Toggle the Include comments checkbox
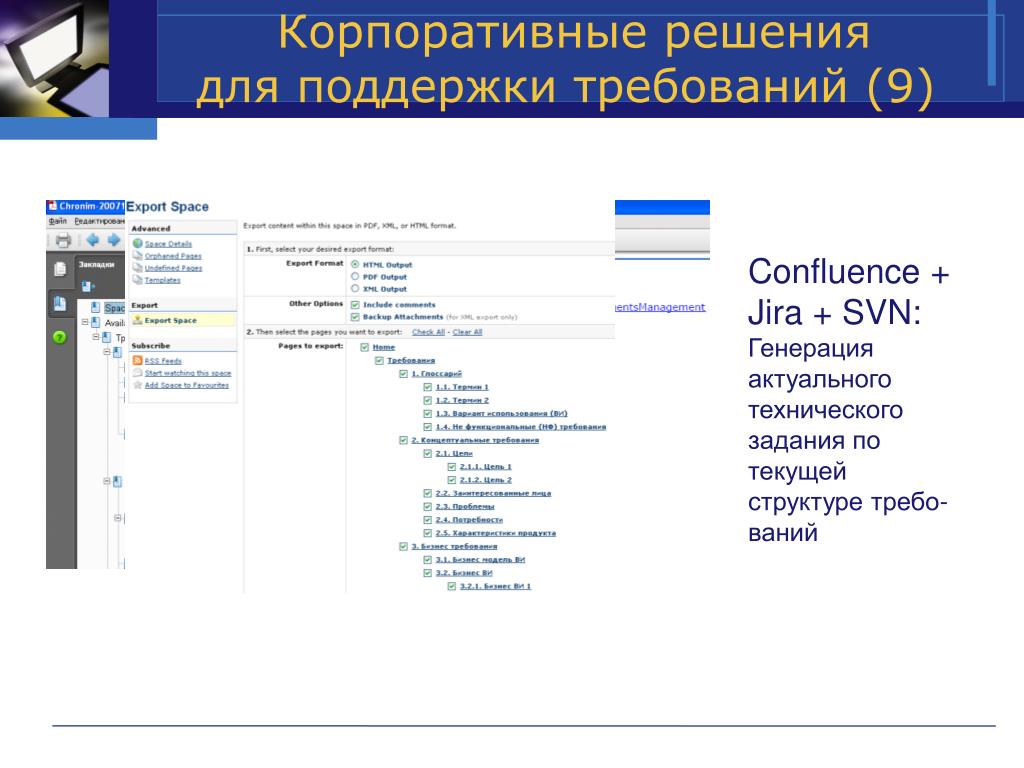This screenshot has height=768, width=1024. click(355, 304)
